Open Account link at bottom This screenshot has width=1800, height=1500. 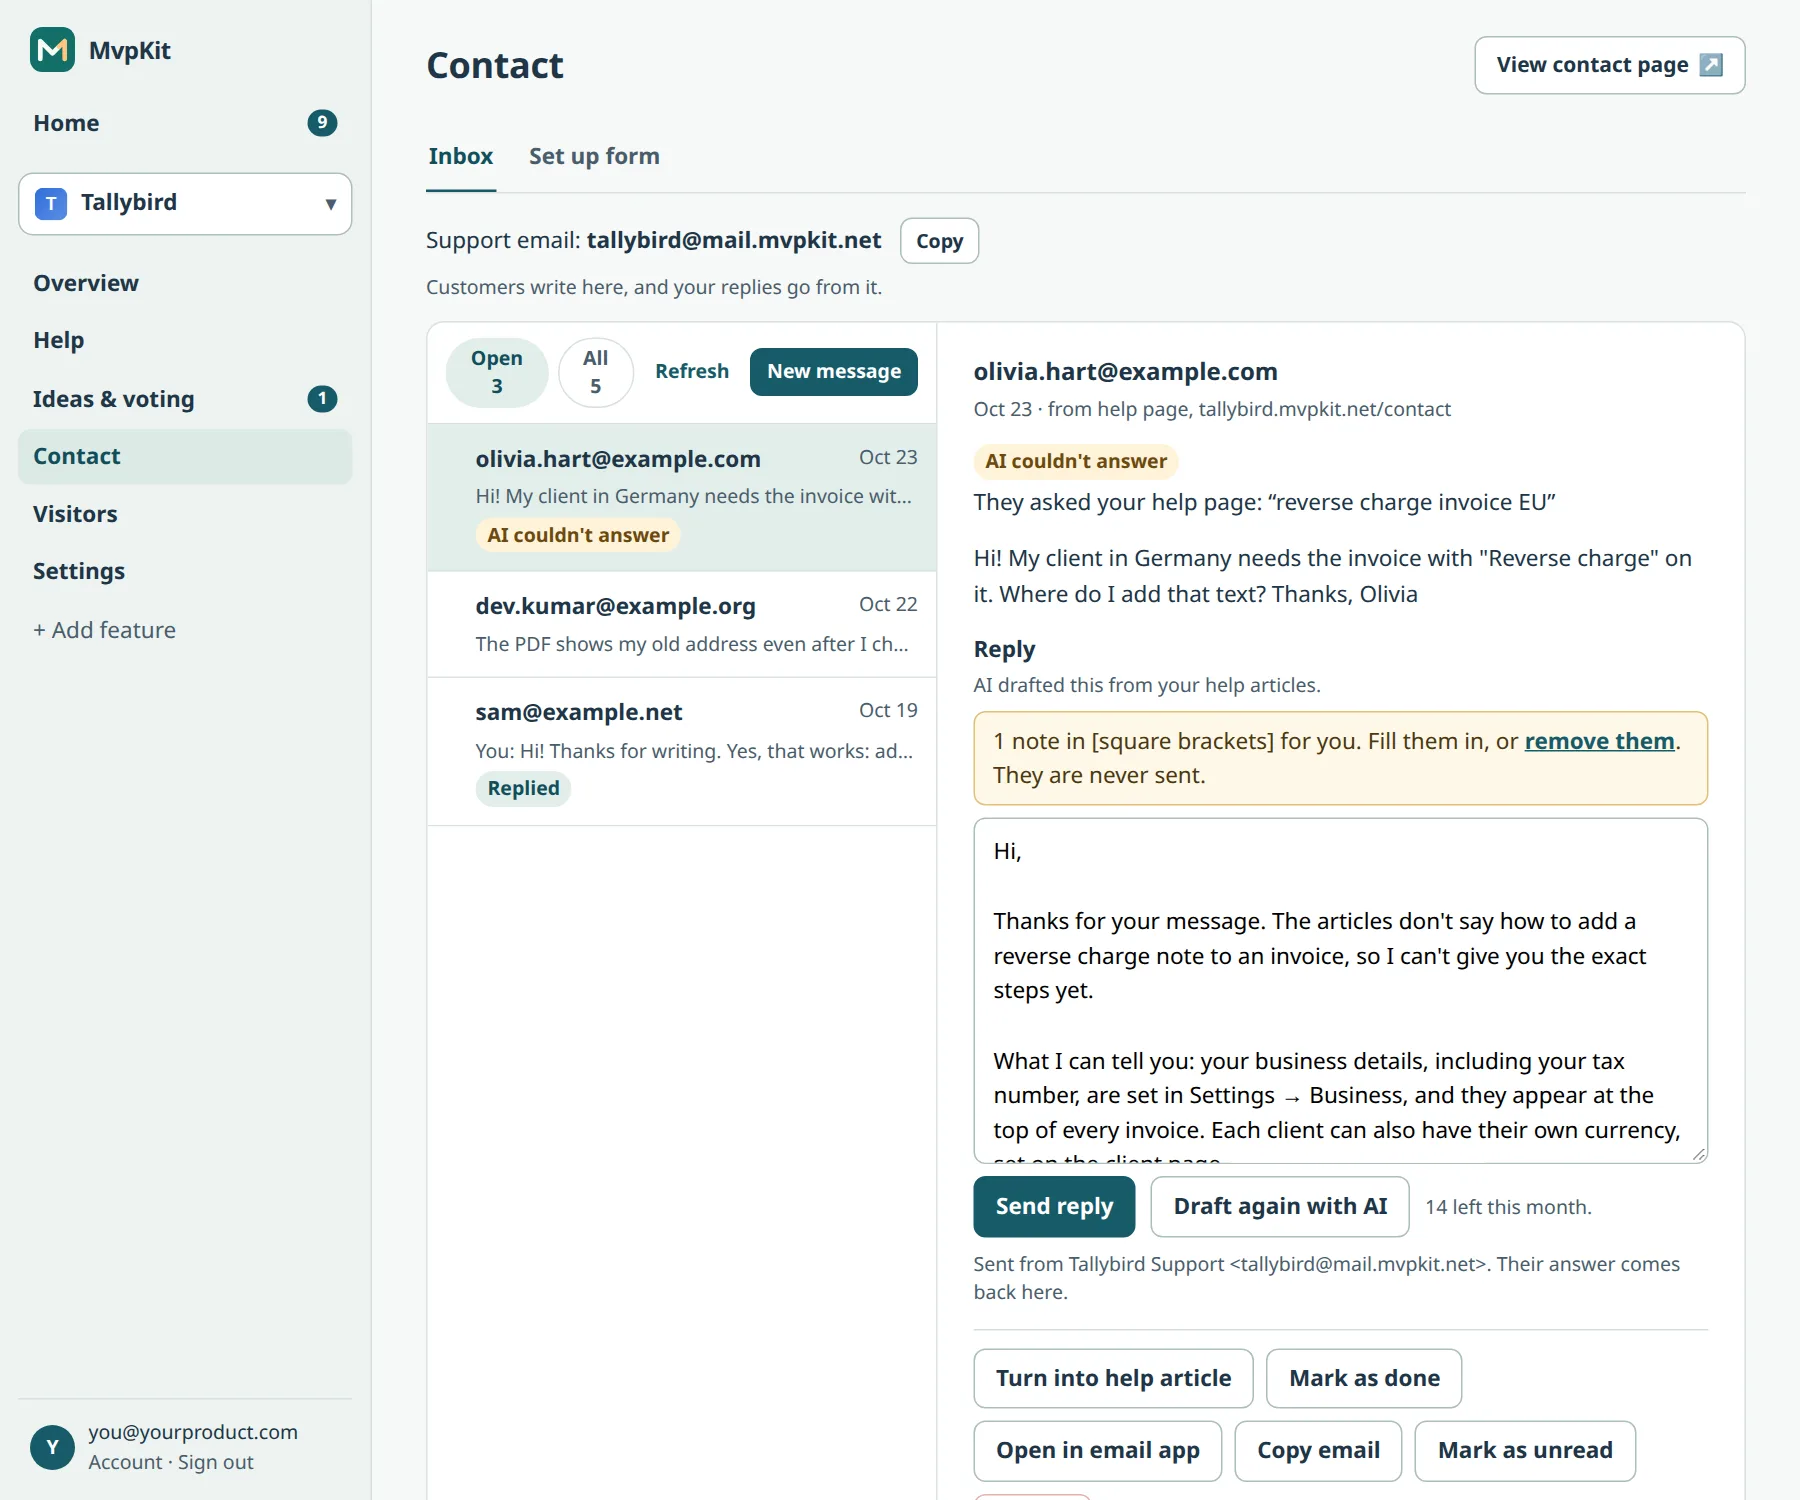(125, 1463)
